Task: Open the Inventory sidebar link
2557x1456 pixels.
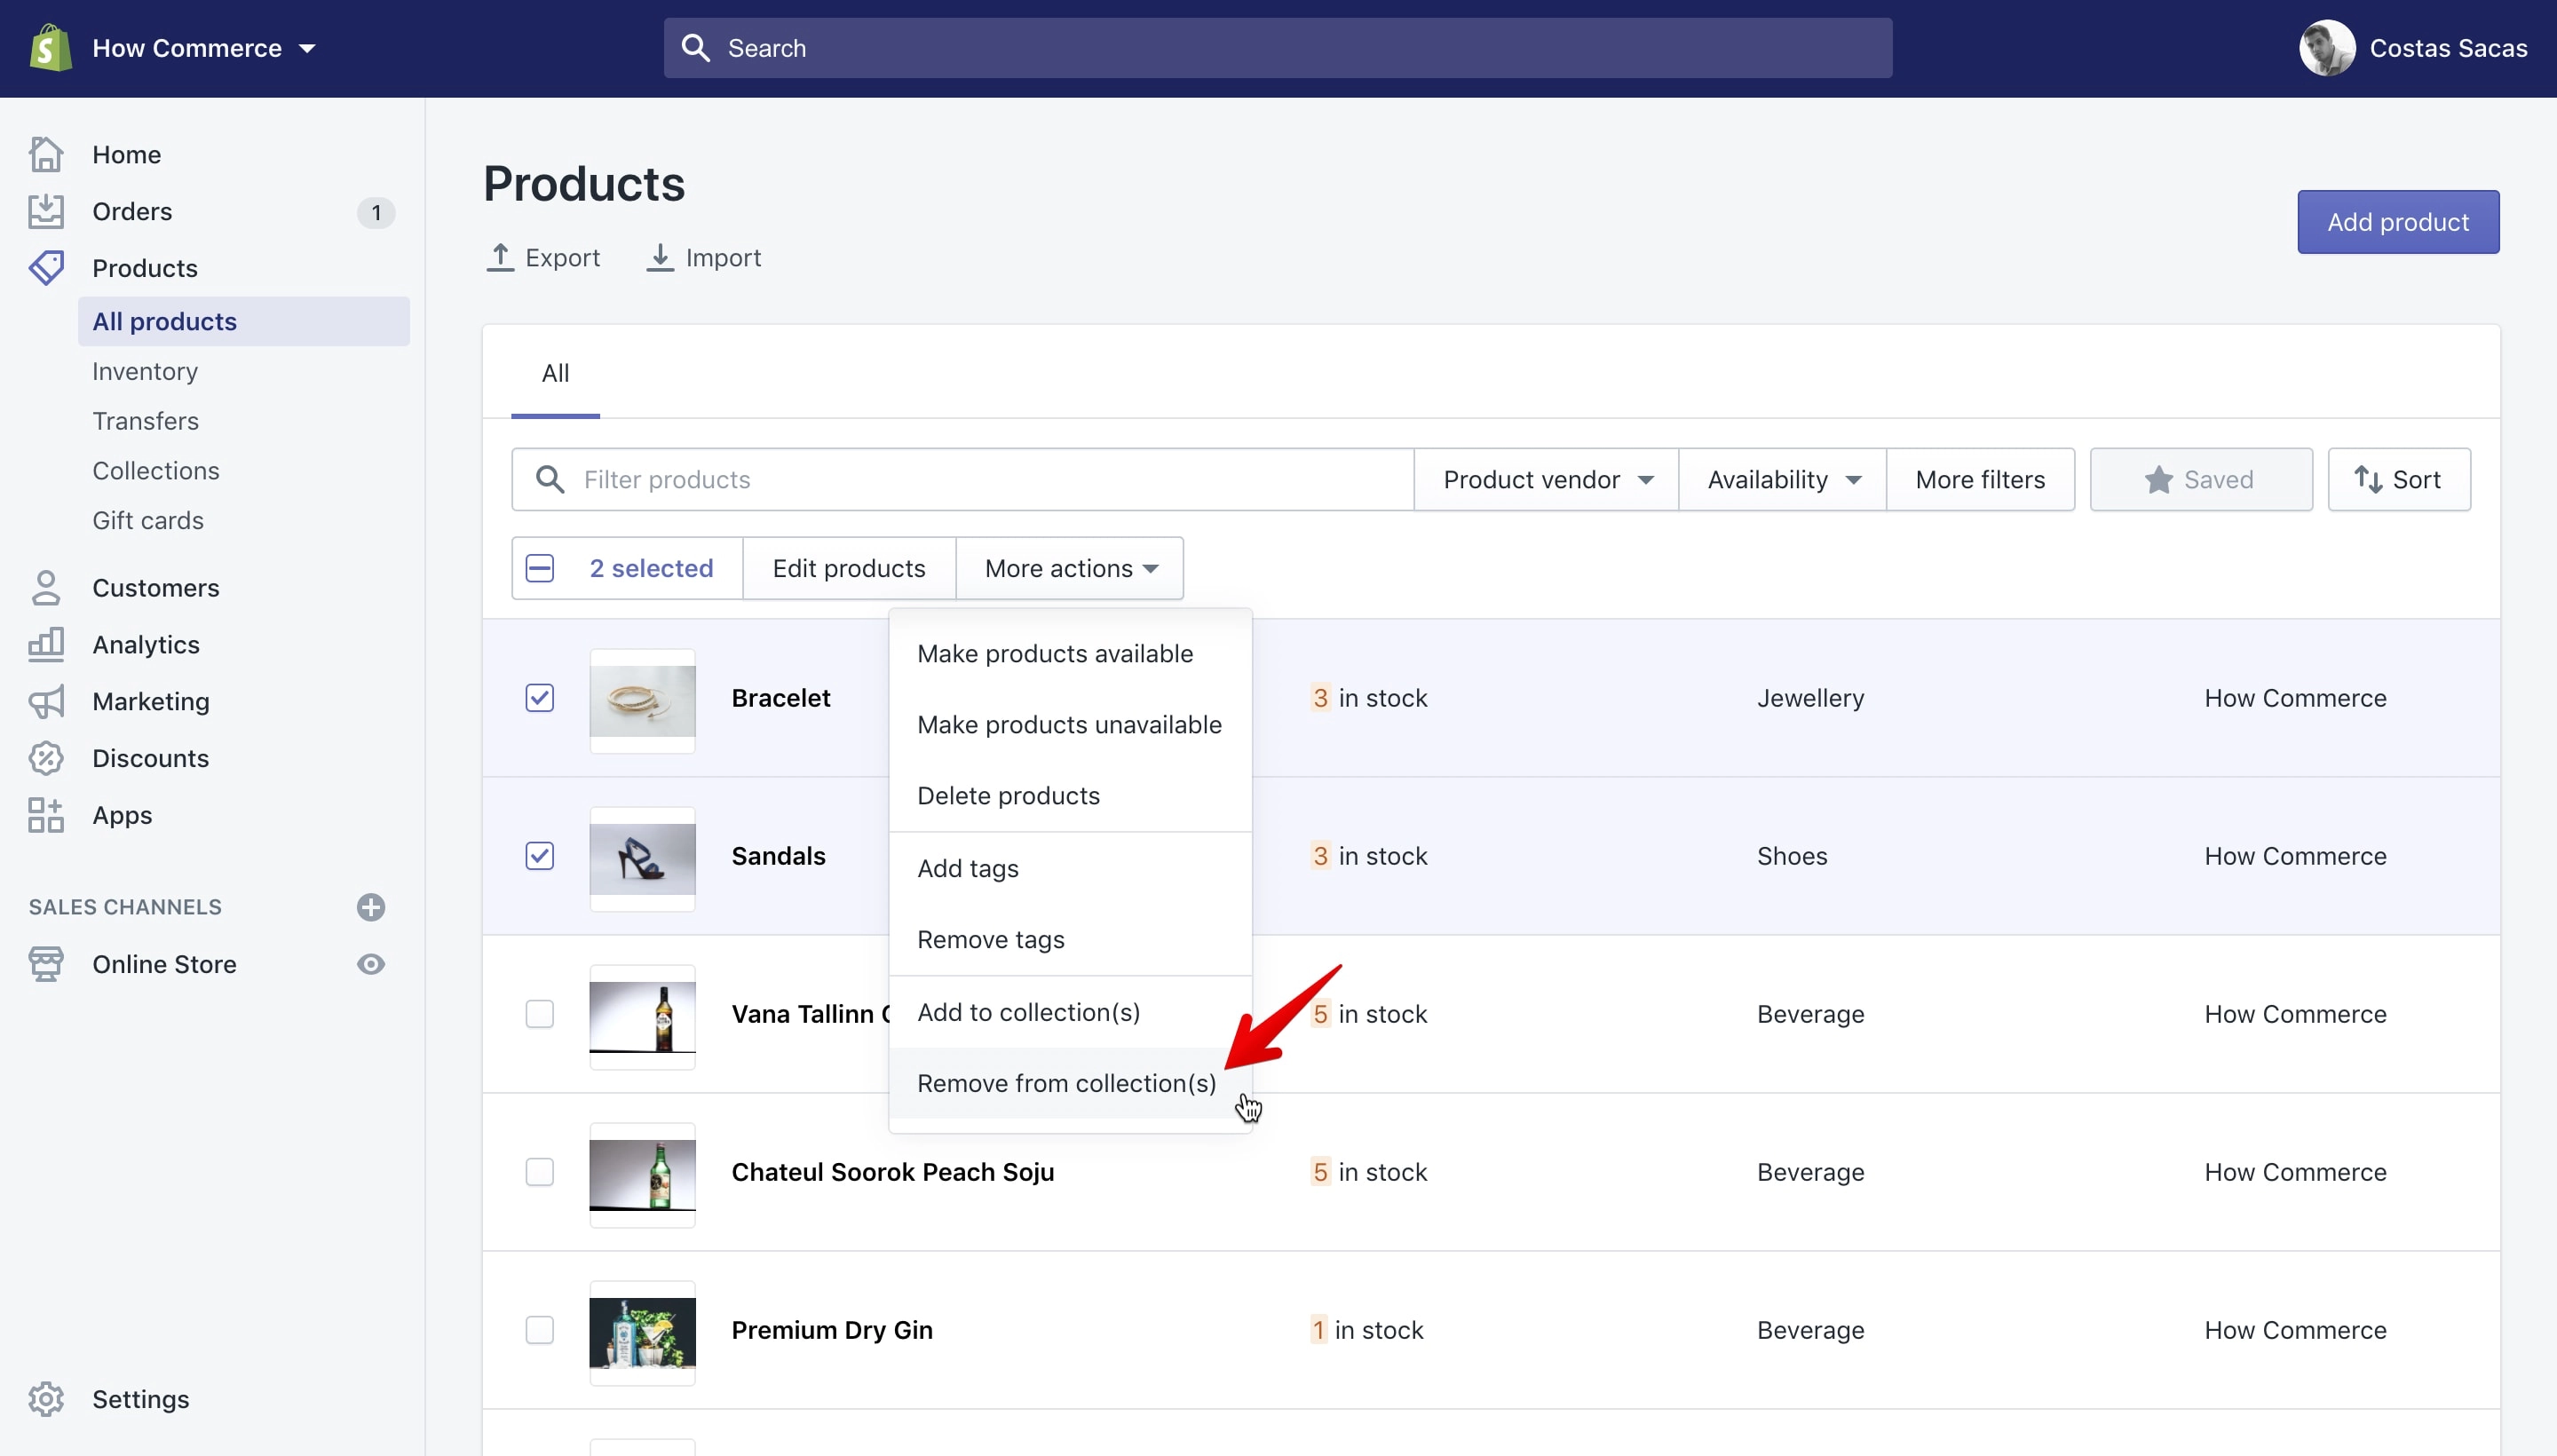Action: (x=145, y=371)
